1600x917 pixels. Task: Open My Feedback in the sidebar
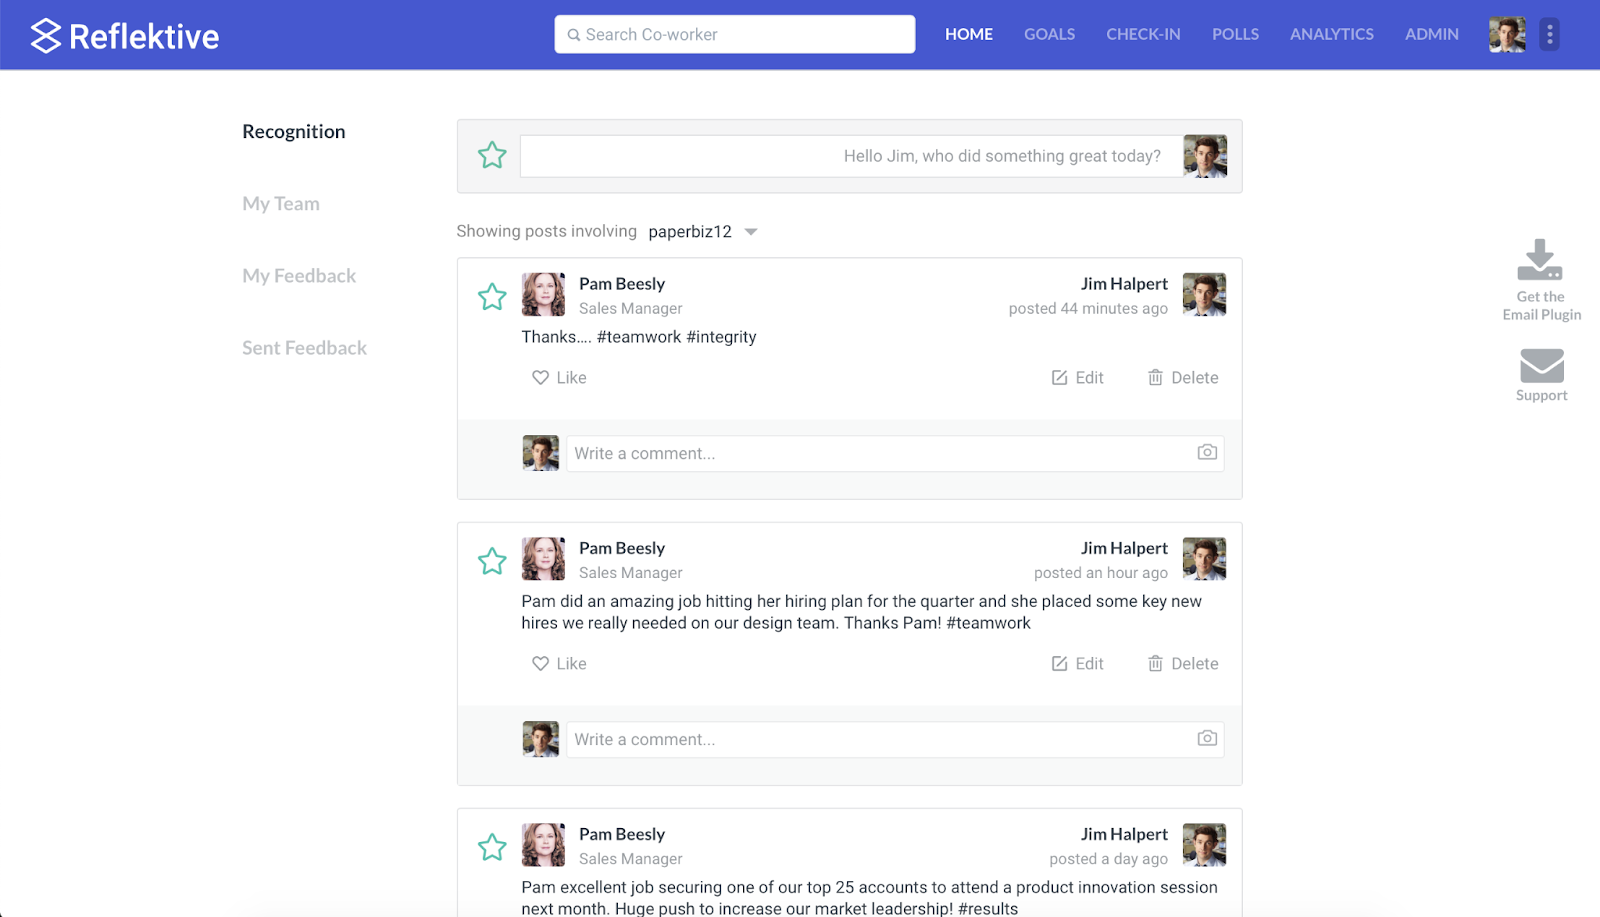(x=298, y=275)
